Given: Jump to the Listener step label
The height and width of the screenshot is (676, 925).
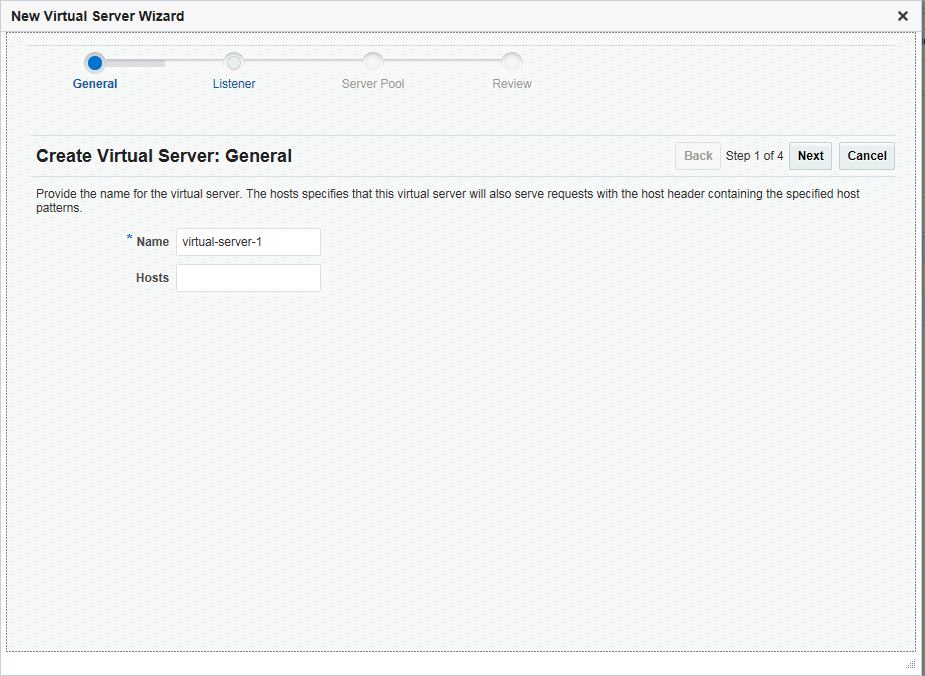Looking at the screenshot, I should click(x=234, y=84).
